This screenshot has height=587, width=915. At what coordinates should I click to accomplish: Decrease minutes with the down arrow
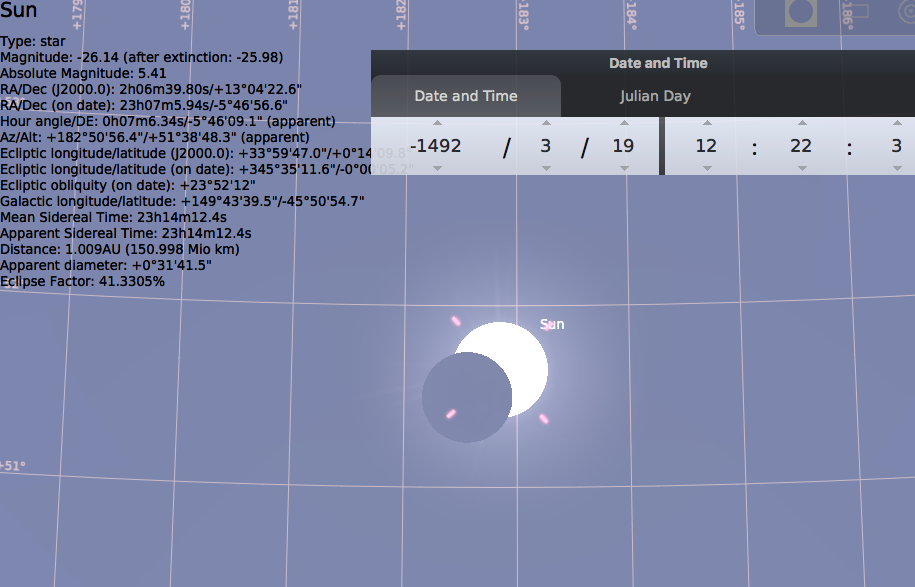click(x=801, y=168)
